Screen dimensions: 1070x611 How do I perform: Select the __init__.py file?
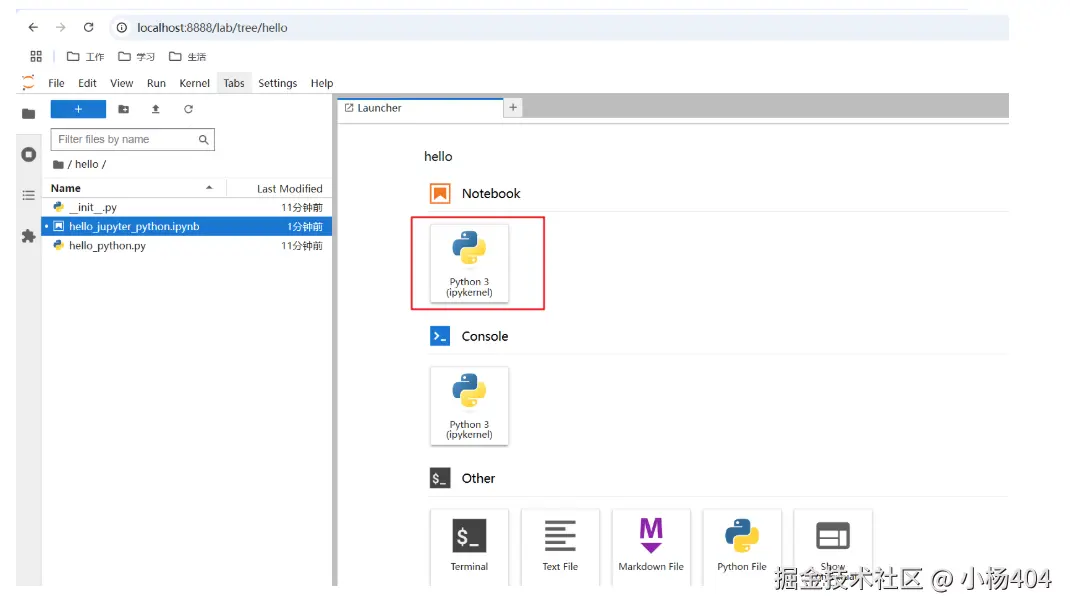click(187, 208)
